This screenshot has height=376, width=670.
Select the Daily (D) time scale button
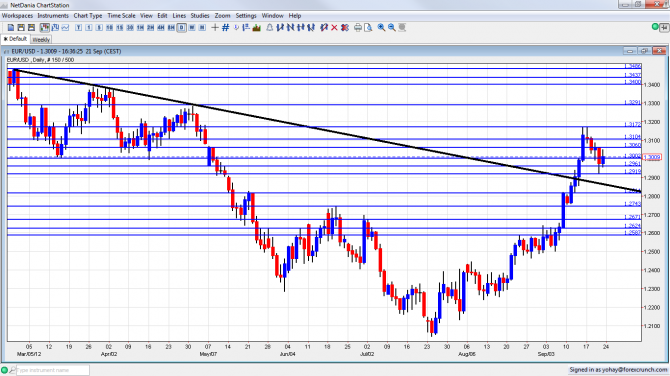(182, 27)
